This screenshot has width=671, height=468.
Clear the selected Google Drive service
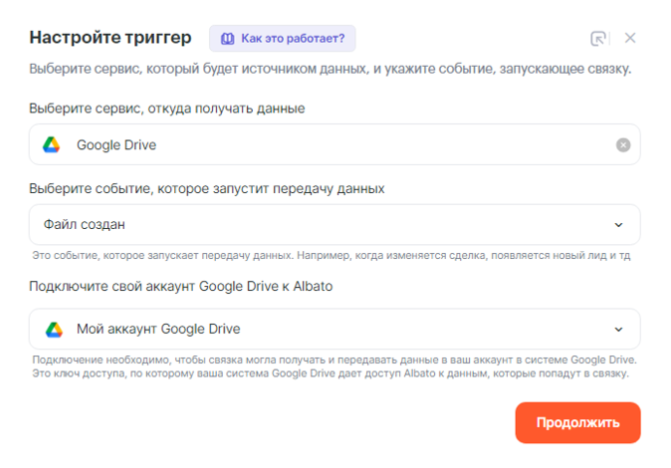[623, 145]
